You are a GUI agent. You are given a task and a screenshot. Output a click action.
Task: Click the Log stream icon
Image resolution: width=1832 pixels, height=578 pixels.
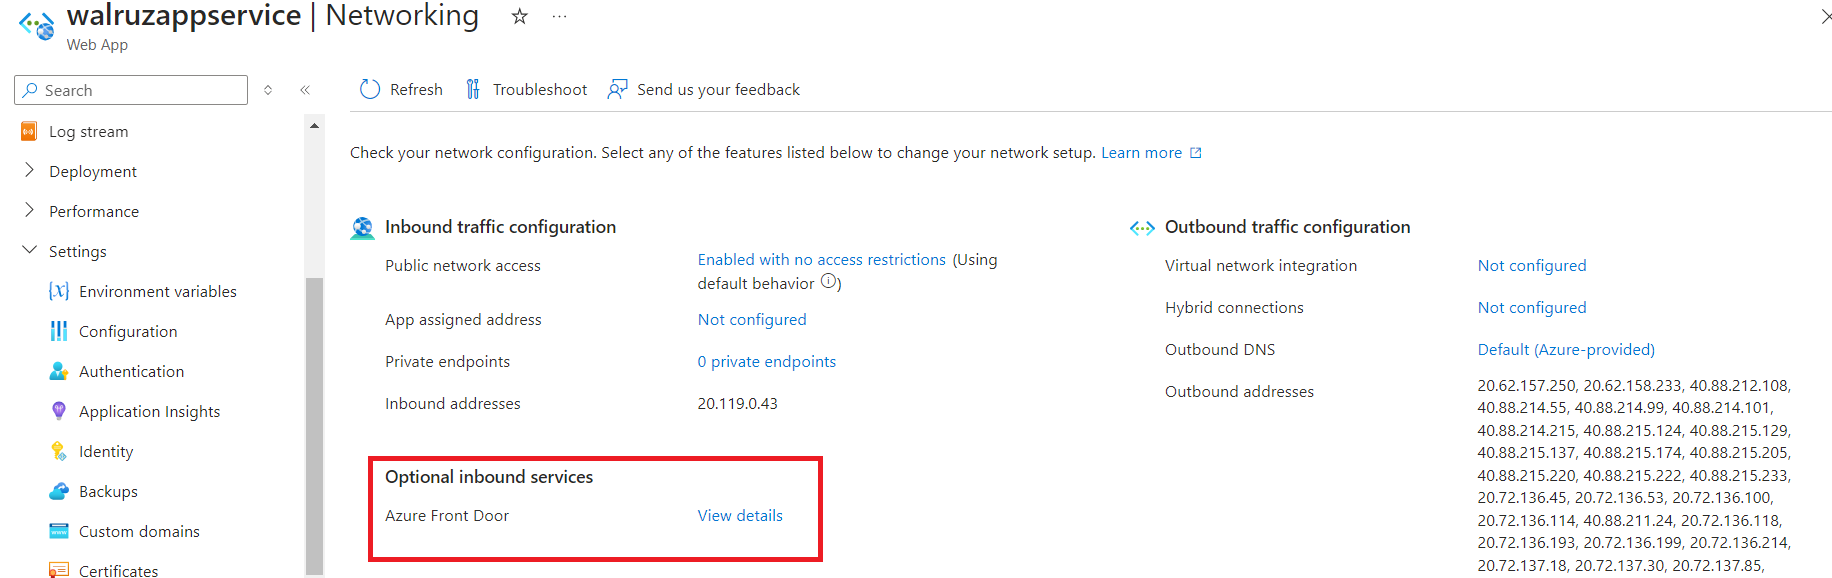point(28,131)
